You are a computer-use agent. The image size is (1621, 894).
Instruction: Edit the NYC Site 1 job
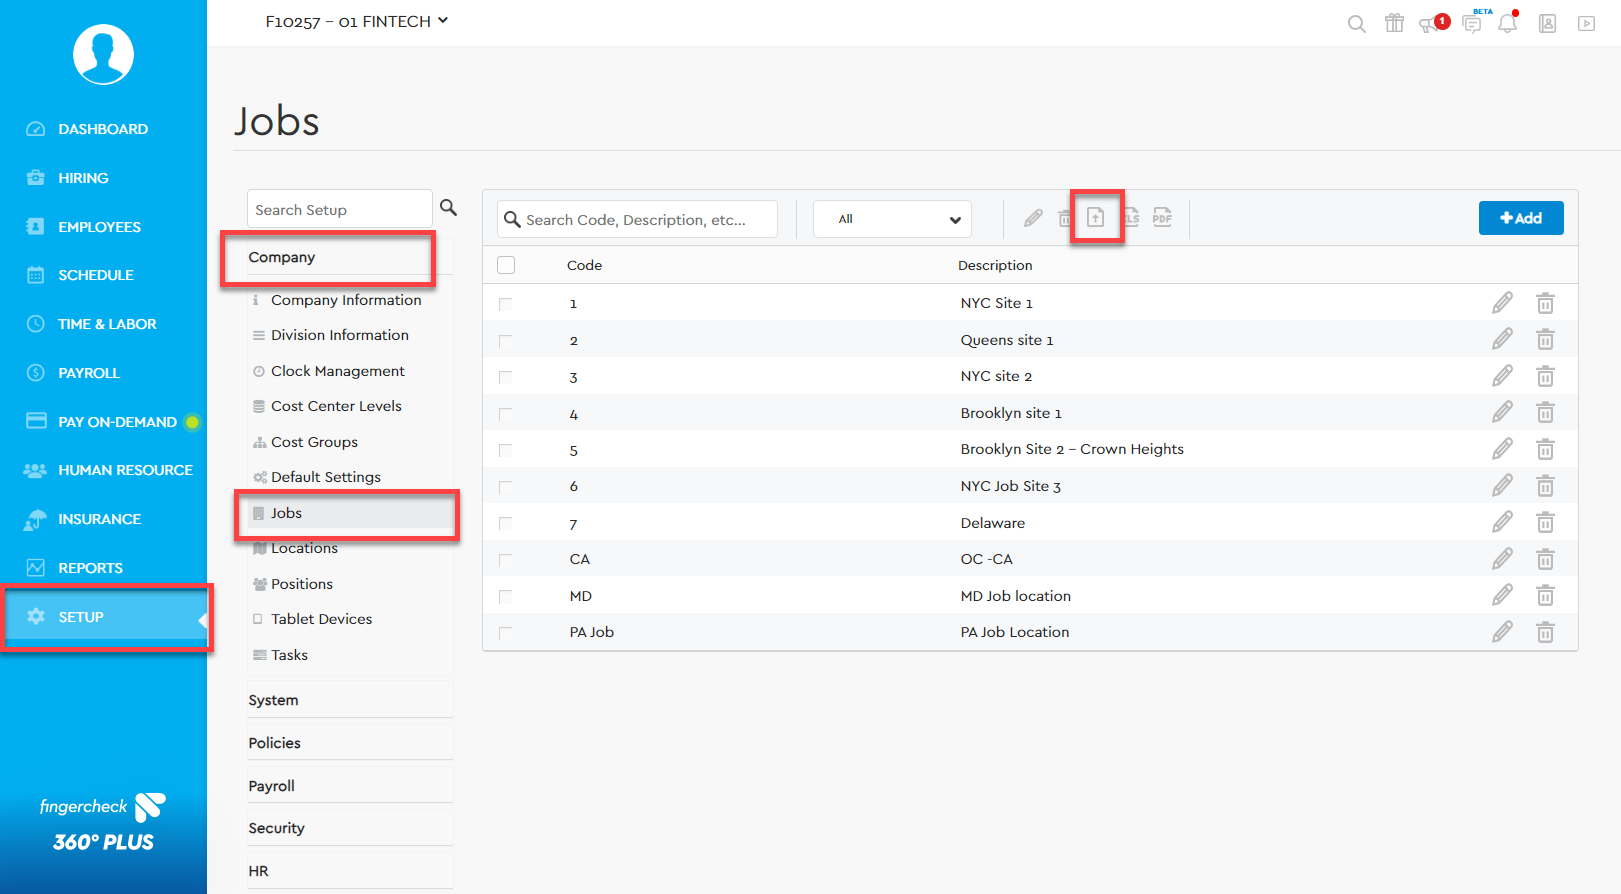click(x=1502, y=303)
